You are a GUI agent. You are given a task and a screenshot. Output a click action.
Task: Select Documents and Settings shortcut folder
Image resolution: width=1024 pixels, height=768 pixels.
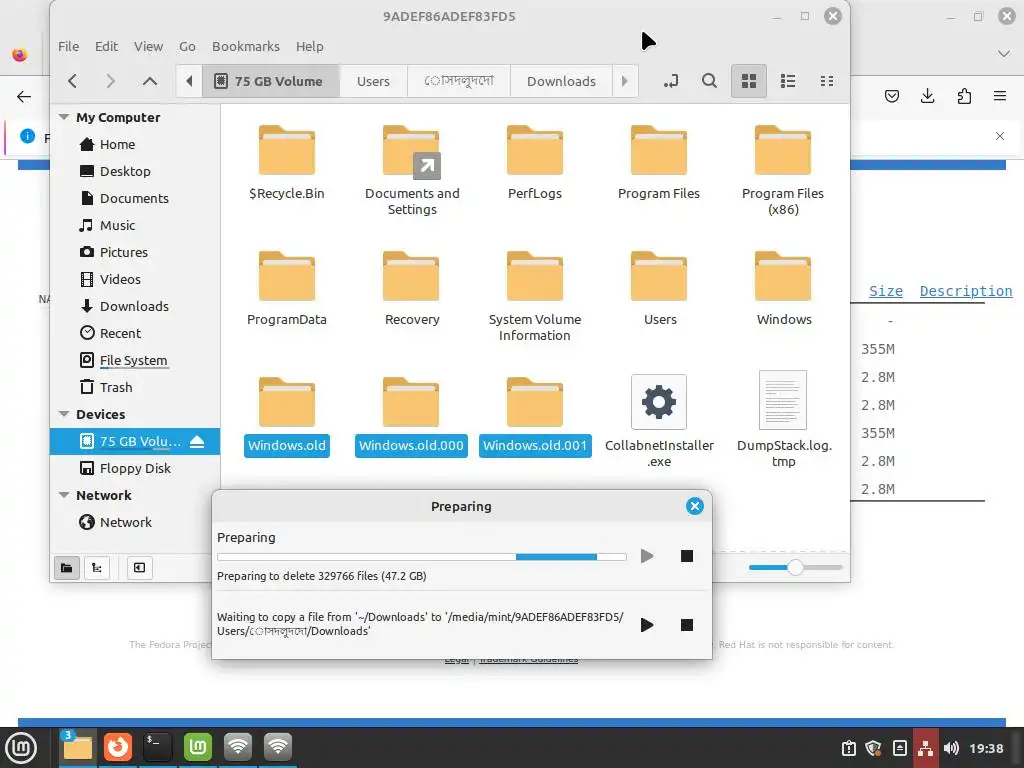click(411, 170)
